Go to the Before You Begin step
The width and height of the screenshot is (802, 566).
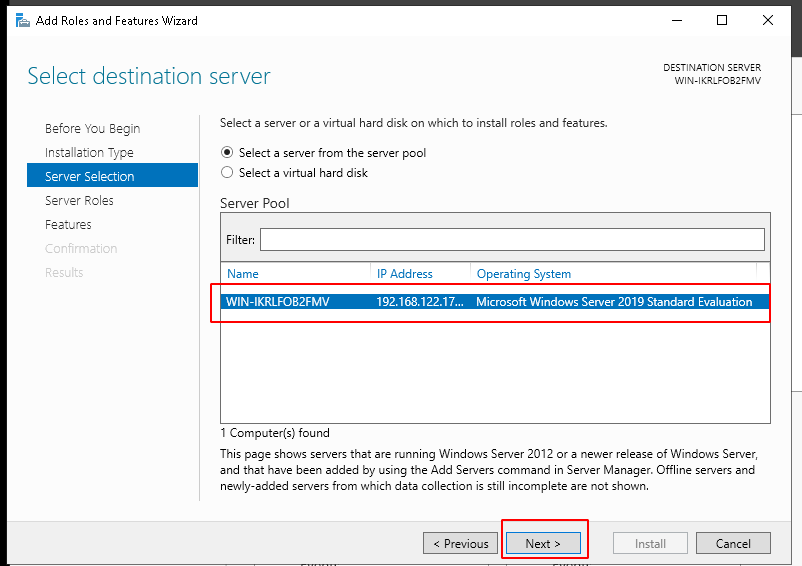[93, 128]
